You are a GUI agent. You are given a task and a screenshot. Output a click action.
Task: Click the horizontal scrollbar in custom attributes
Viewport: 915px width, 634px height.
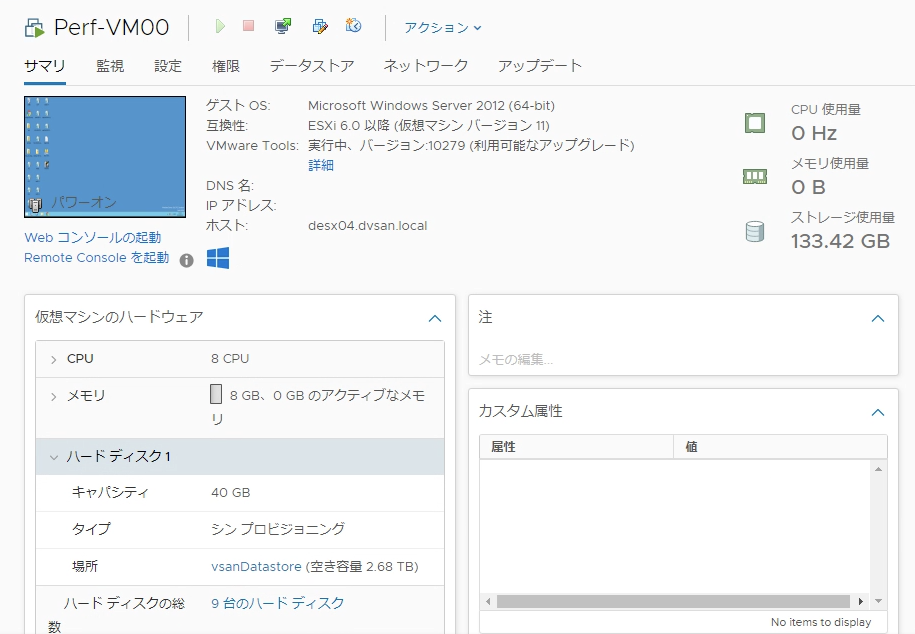coord(673,601)
